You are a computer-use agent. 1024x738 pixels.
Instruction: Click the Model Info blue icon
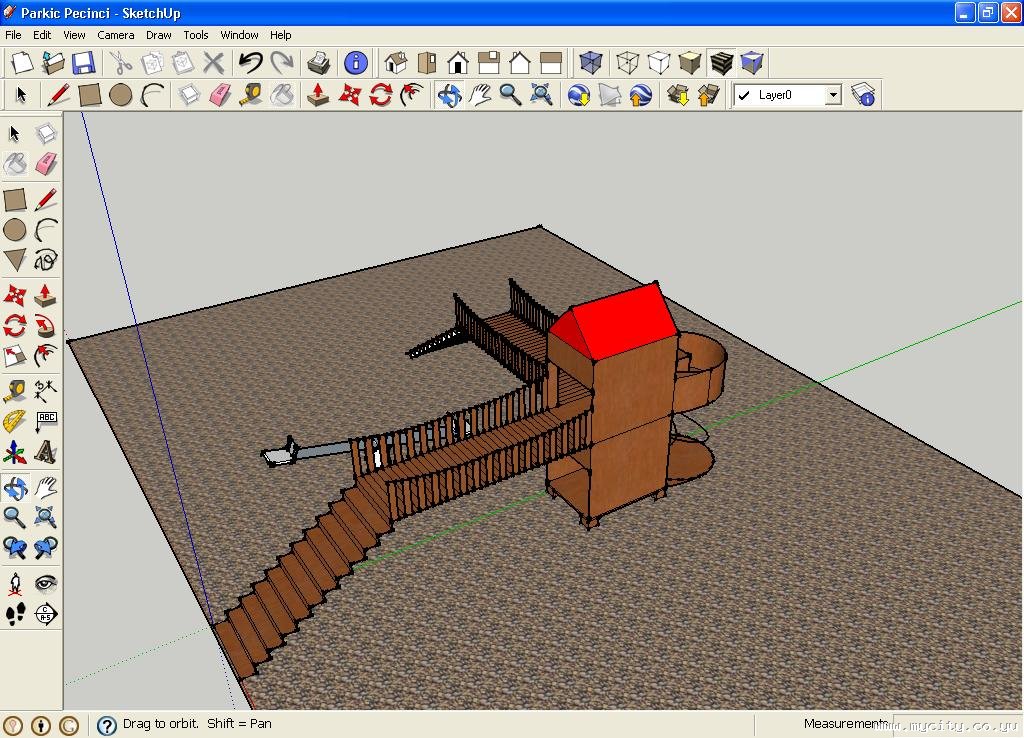coord(355,63)
